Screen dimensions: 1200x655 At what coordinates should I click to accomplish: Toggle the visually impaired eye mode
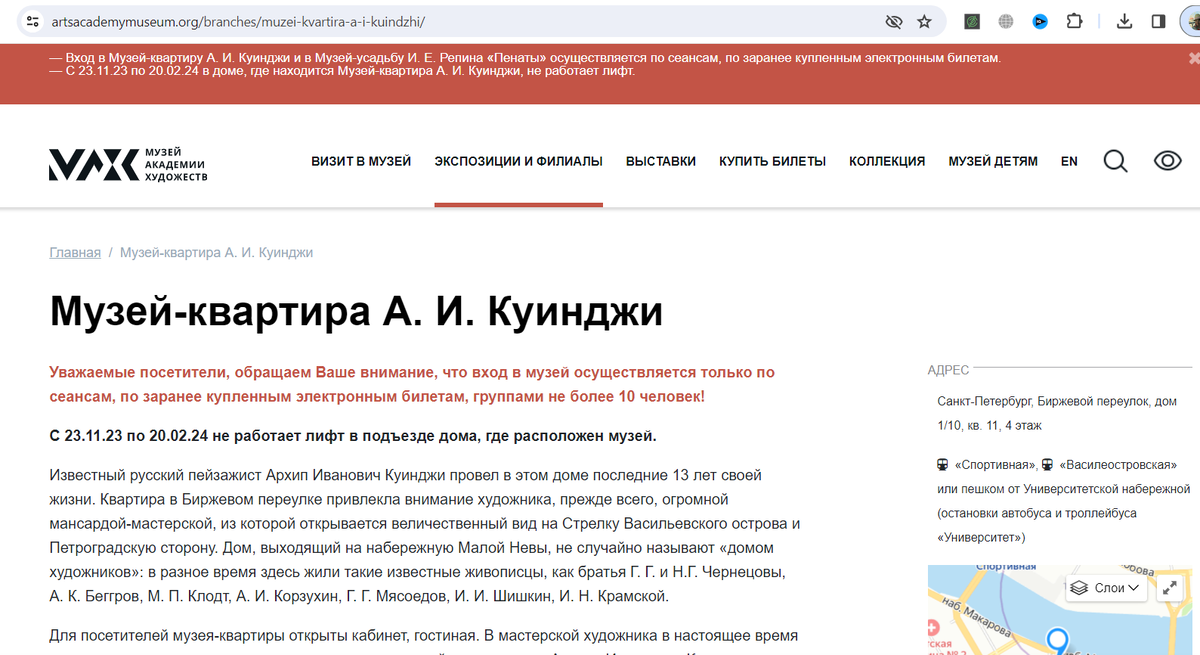pyautogui.click(x=1168, y=161)
